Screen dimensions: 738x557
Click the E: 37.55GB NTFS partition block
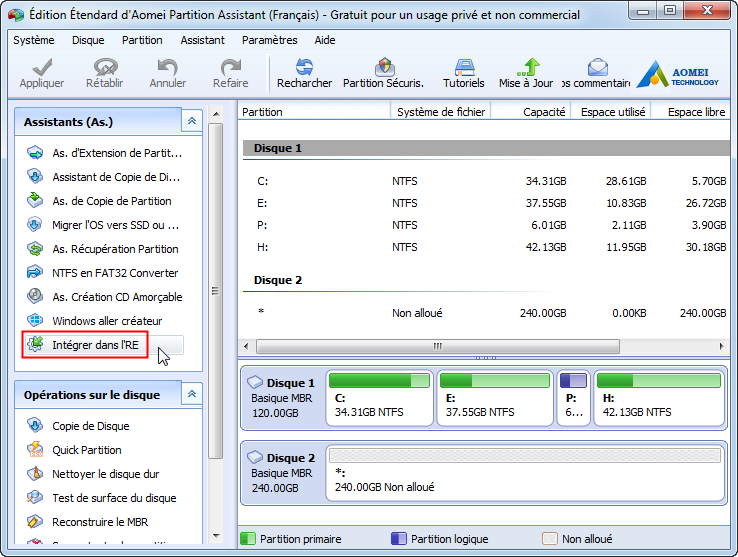point(495,398)
